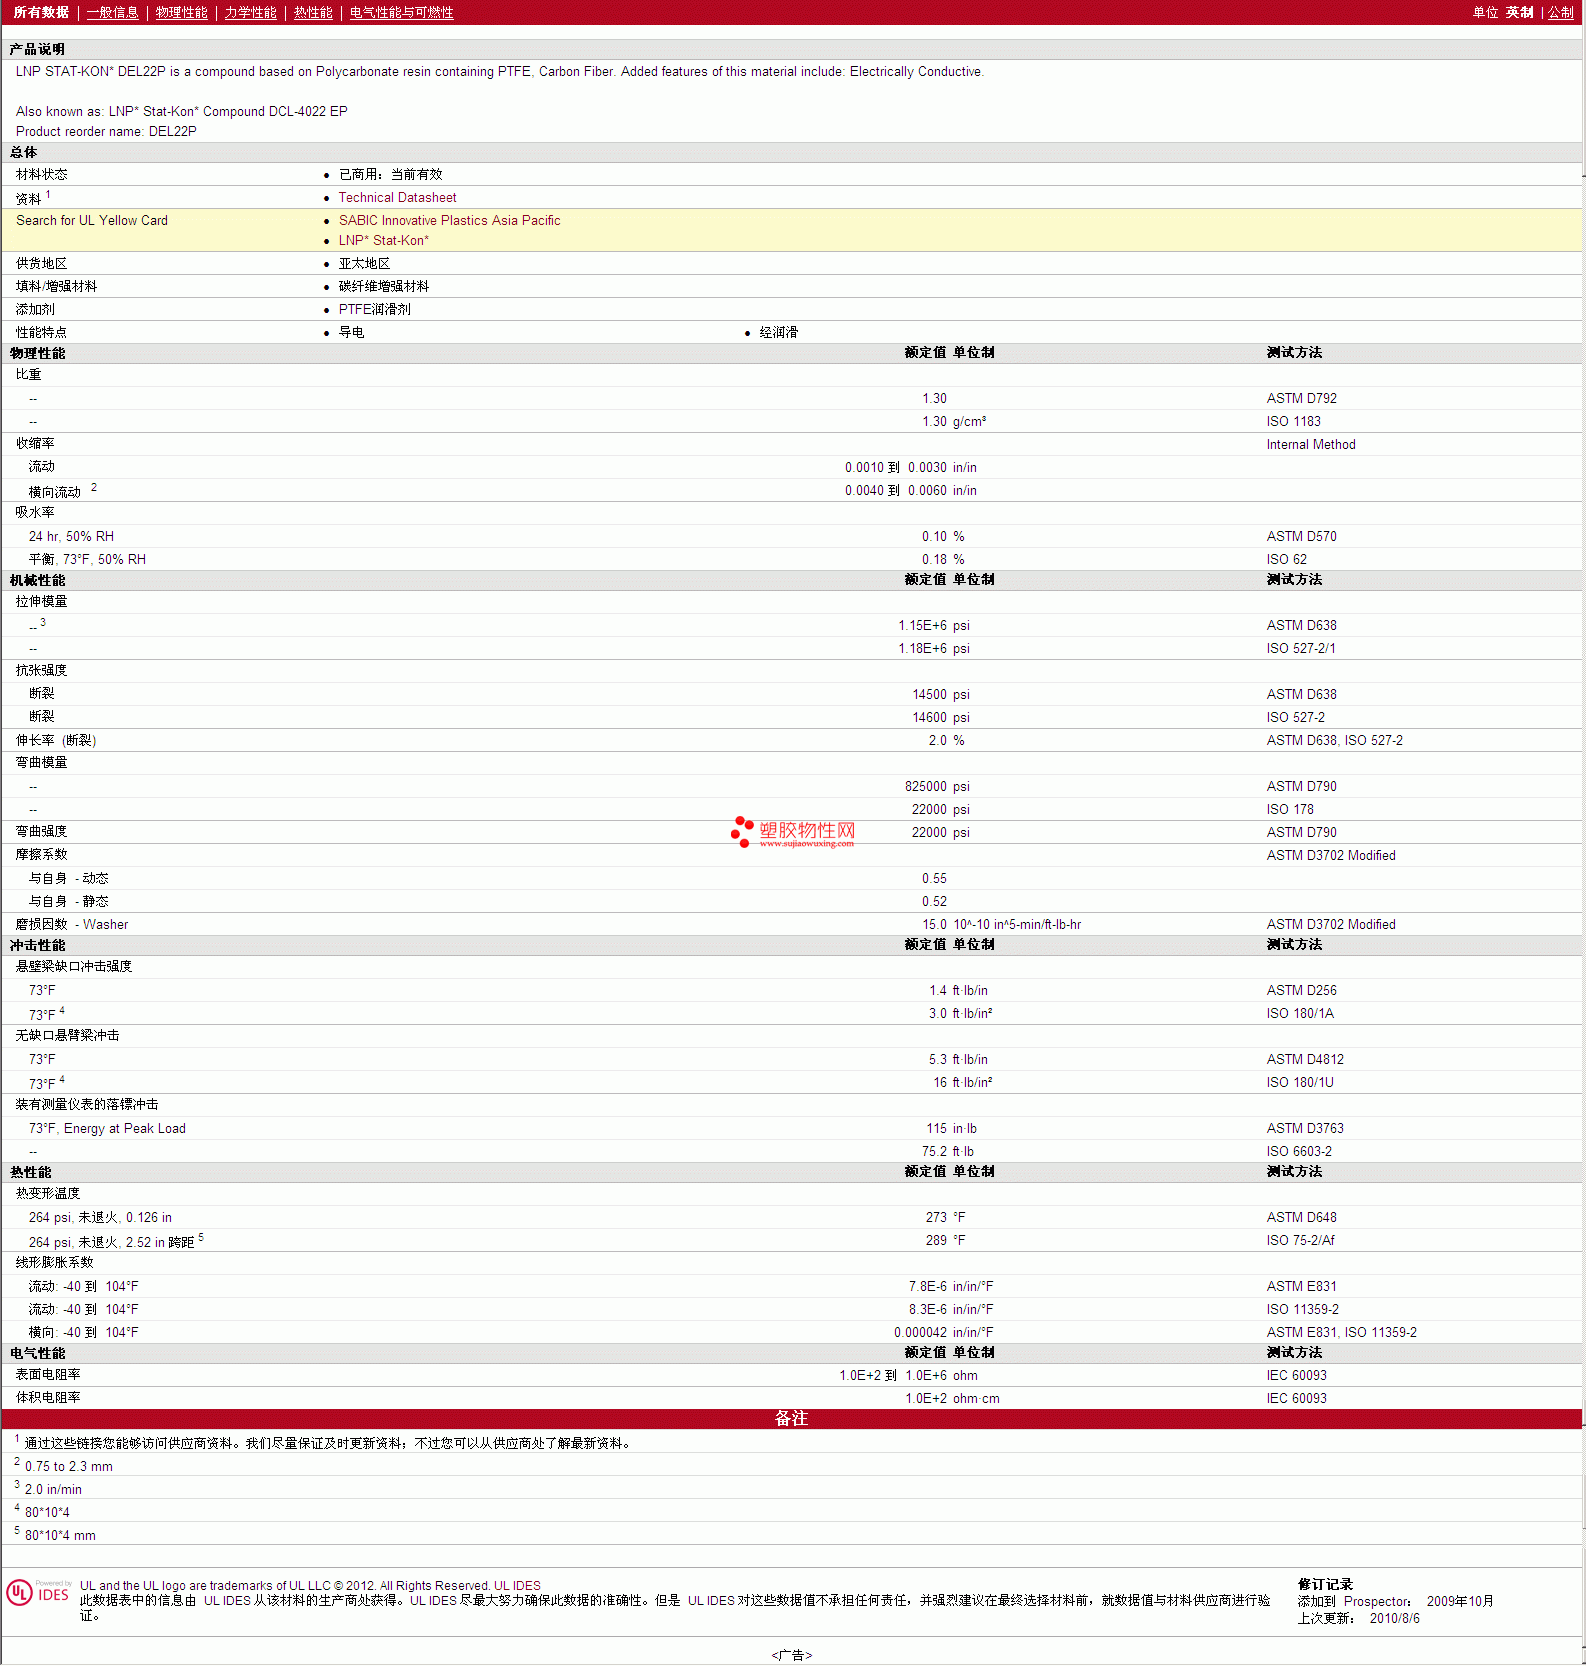This screenshot has width=1586, height=1666.
Task: Click the 修订记录 revision record heading
Action: [1325, 1585]
